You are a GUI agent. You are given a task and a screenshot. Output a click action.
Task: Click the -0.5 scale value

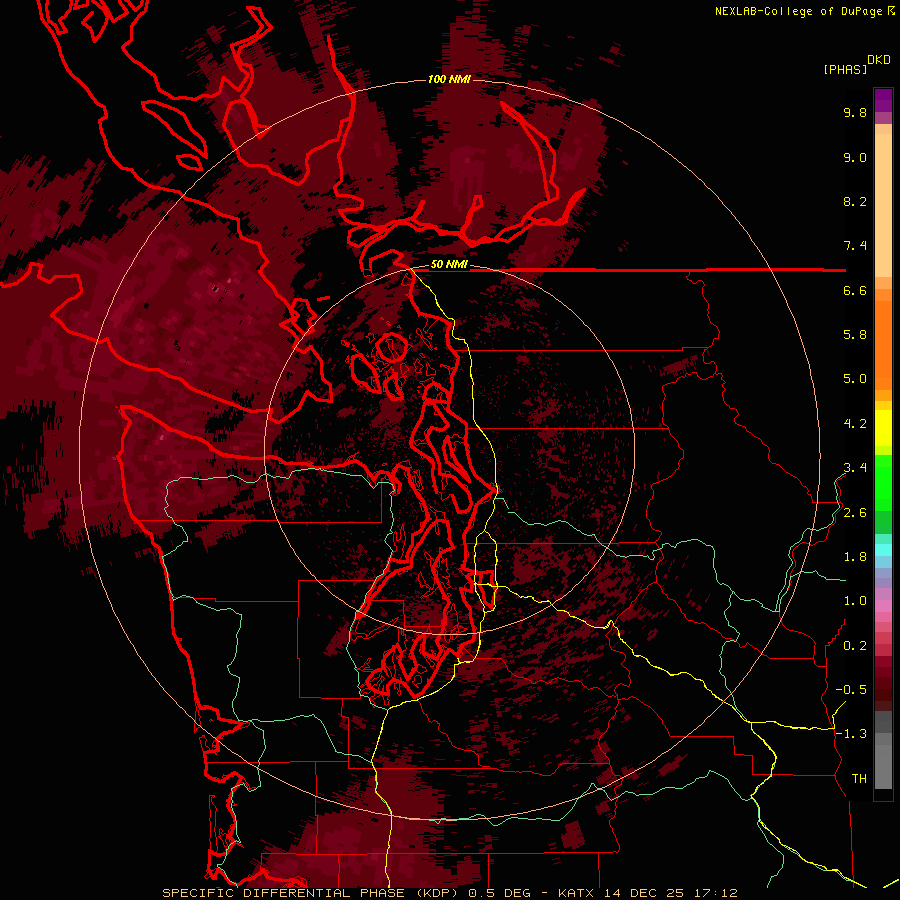(851, 690)
